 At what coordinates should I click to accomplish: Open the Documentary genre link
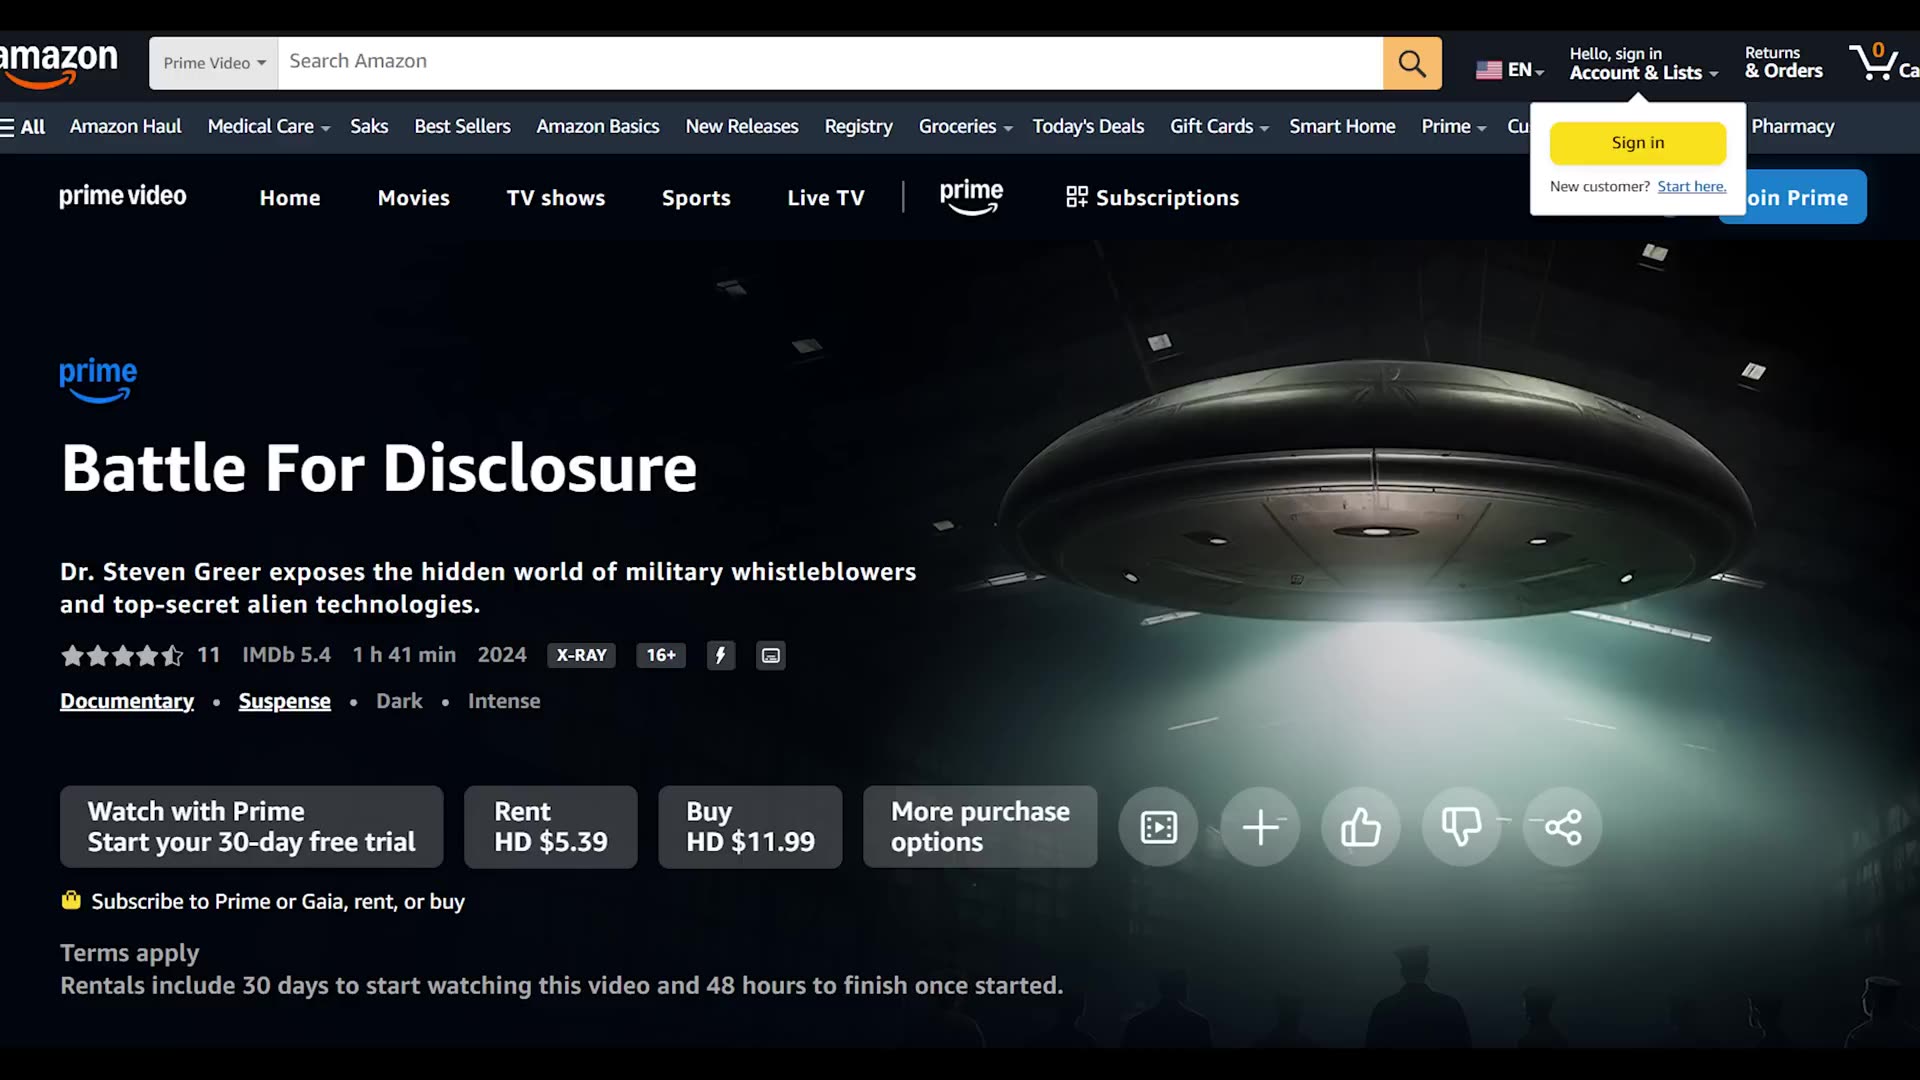(126, 700)
